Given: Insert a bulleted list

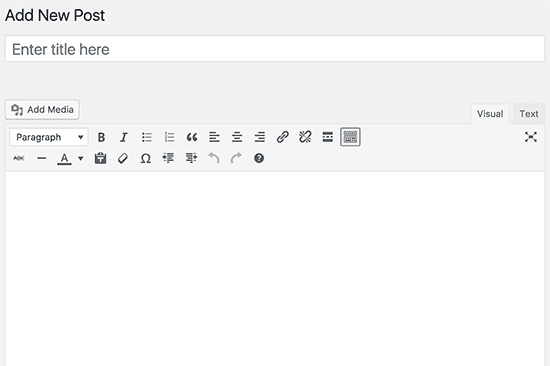Looking at the screenshot, I should tap(147, 137).
